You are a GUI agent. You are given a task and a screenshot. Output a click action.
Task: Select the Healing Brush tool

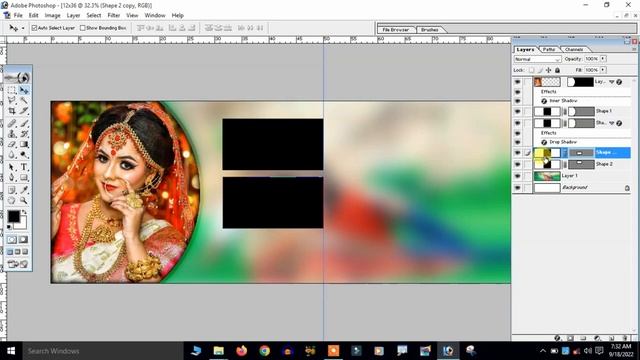(x=12, y=124)
